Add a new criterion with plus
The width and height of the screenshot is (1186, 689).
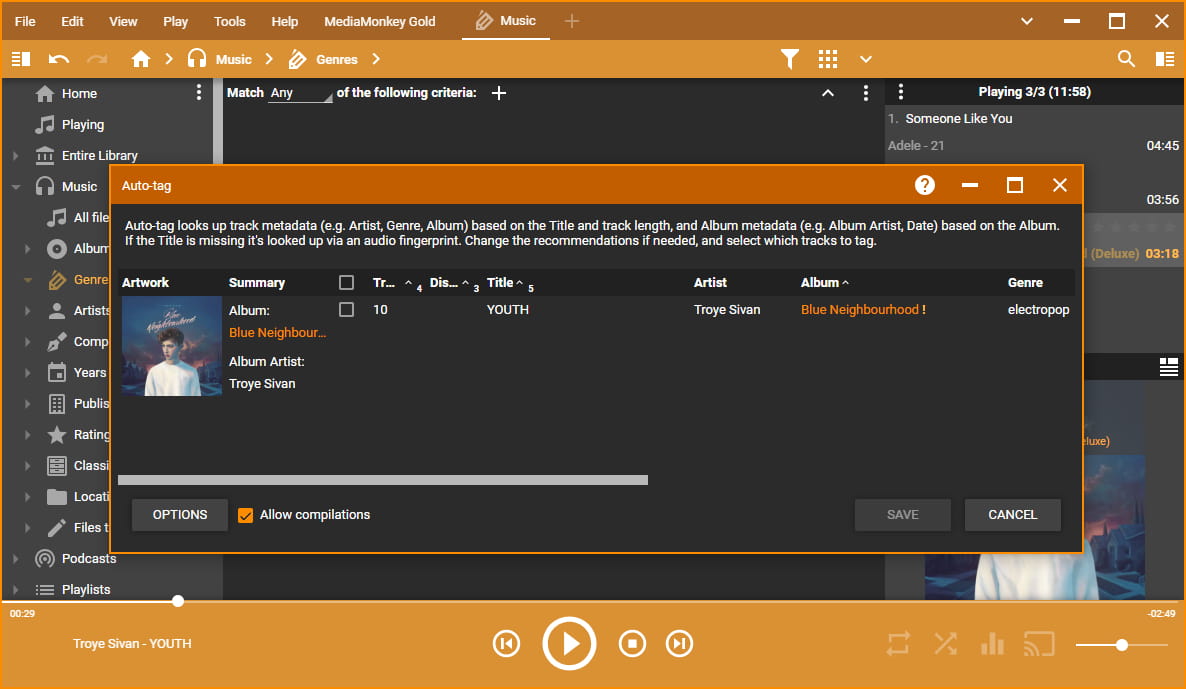[x=499, y=92]
